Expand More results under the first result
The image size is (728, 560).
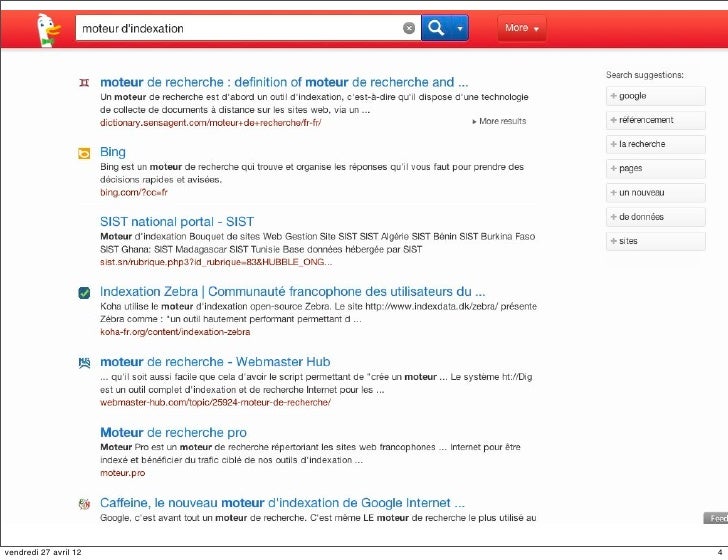[x=499, y=121]
